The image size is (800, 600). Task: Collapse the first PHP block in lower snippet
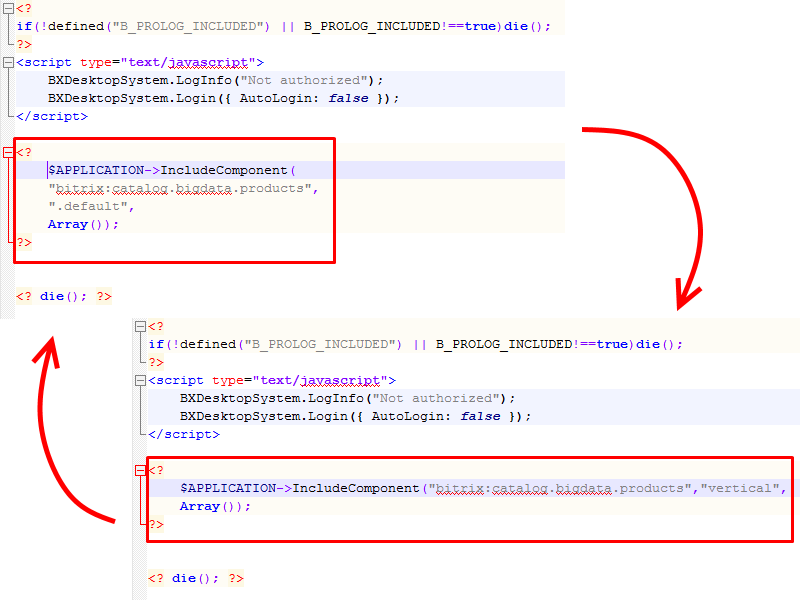coord(141,326)
